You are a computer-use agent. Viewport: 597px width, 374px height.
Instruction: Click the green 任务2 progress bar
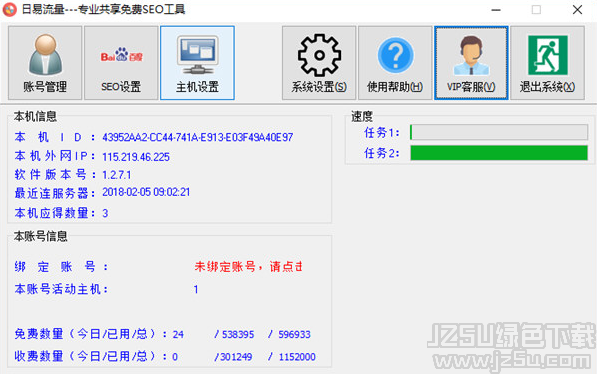[499, 153]
